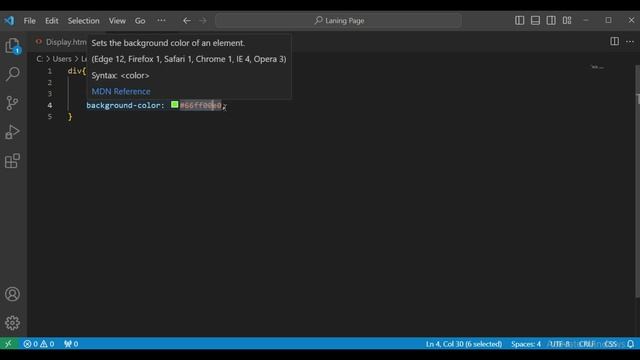
Task: Open the remote window indicator
Action: (9, 344)
